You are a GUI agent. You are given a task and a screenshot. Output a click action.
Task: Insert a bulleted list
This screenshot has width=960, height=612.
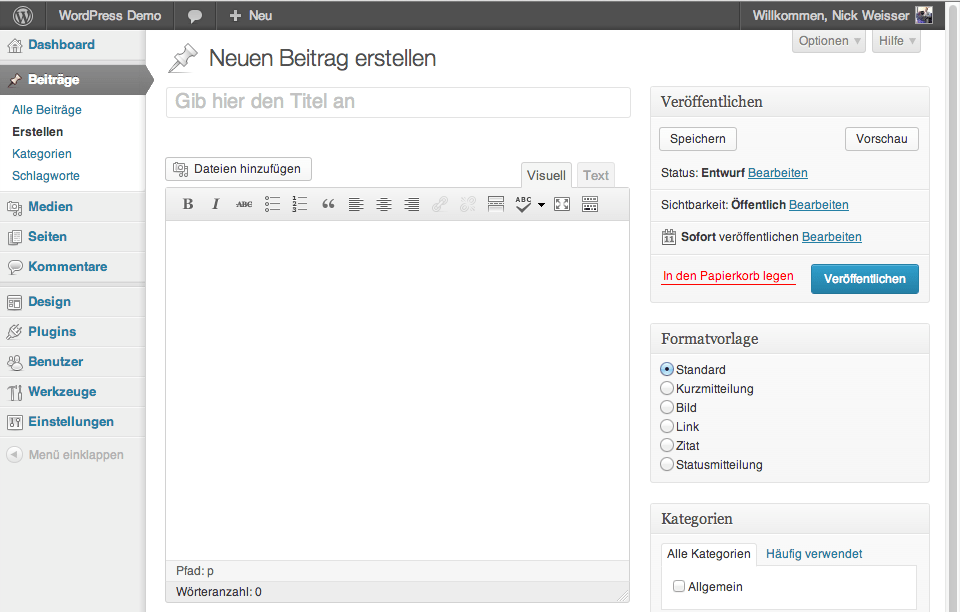click(272, 204)
